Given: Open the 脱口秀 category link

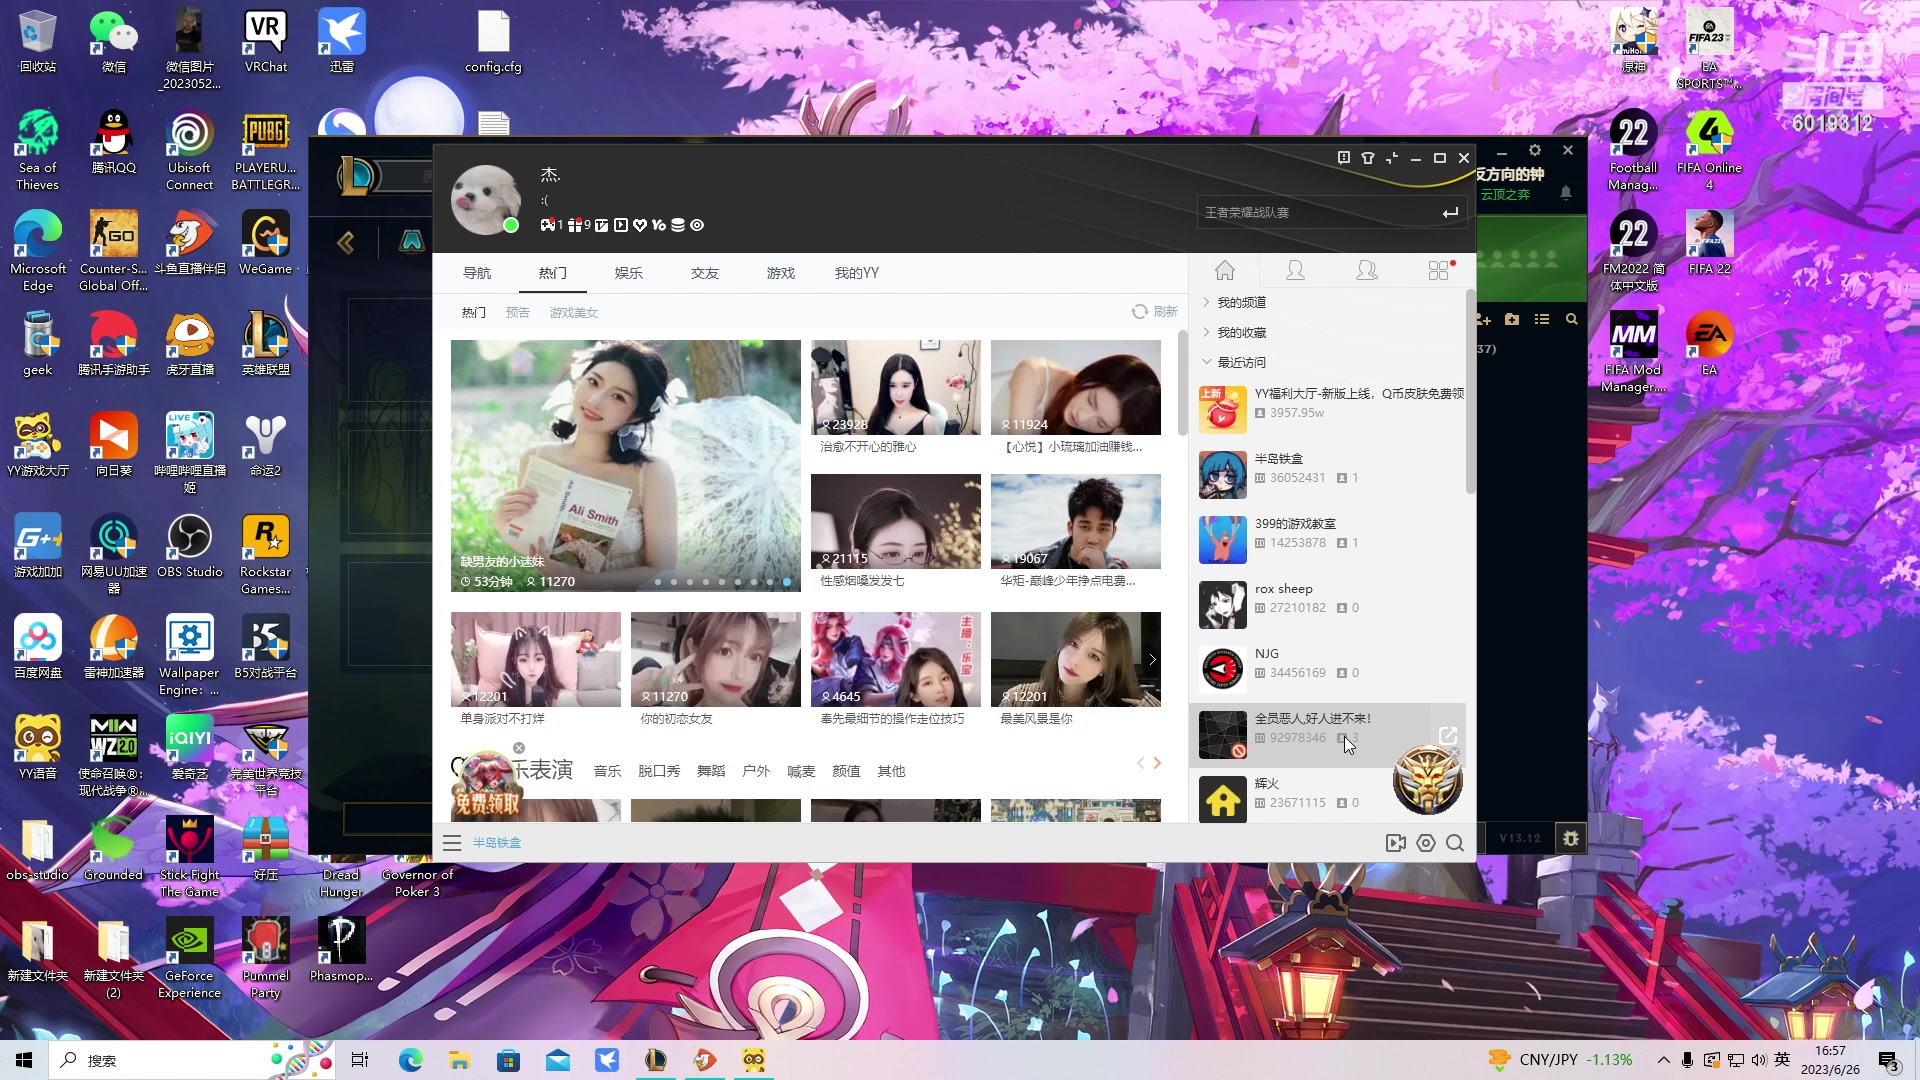Looking at the screenshot, I should tap(659, 771).
